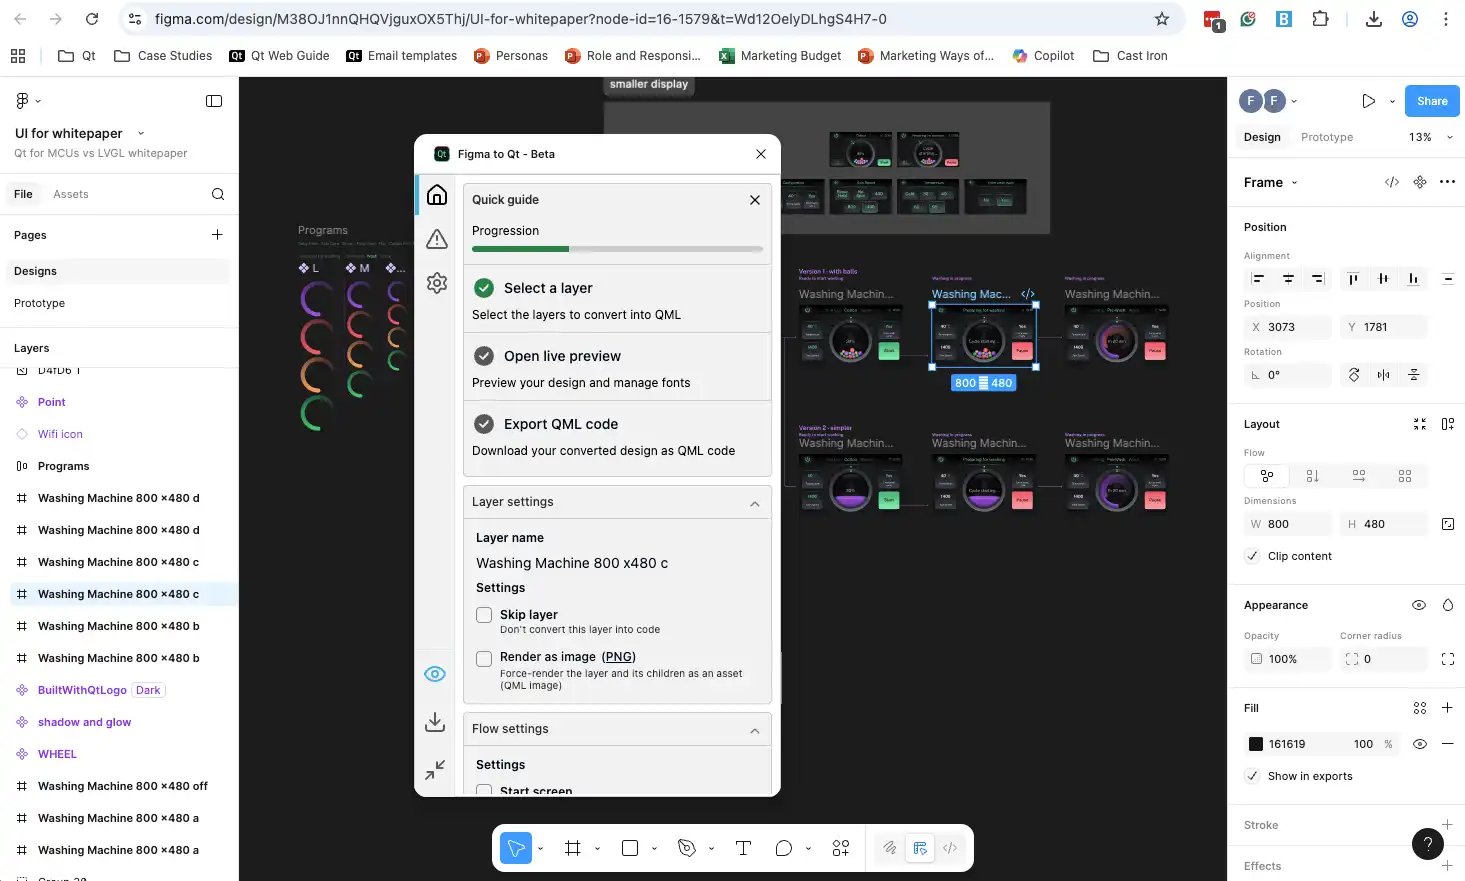Select the Pen tool in the toolbar

687,848
